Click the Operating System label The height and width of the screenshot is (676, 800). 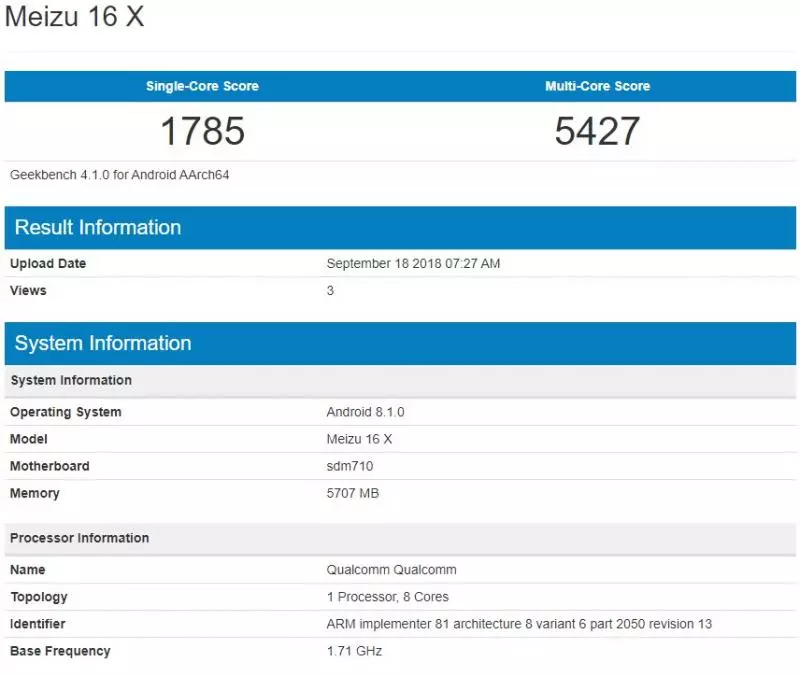coord(66,412)
